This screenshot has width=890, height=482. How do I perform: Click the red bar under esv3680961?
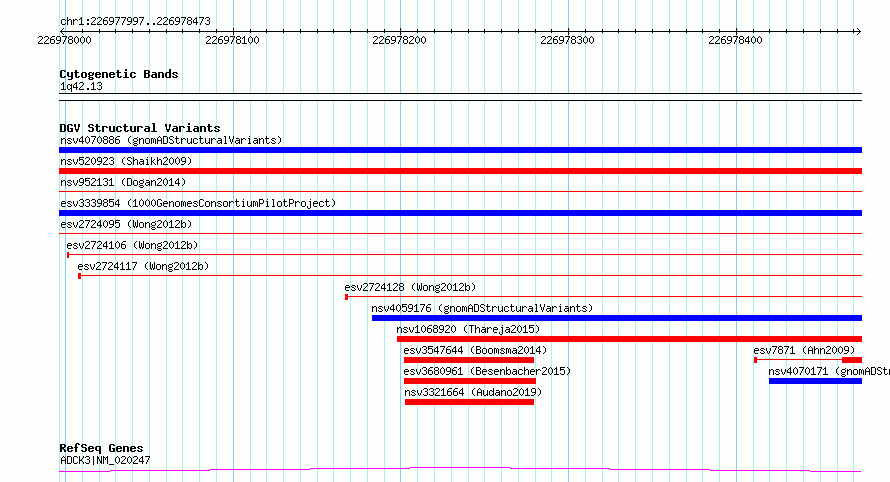coord(470,381)
